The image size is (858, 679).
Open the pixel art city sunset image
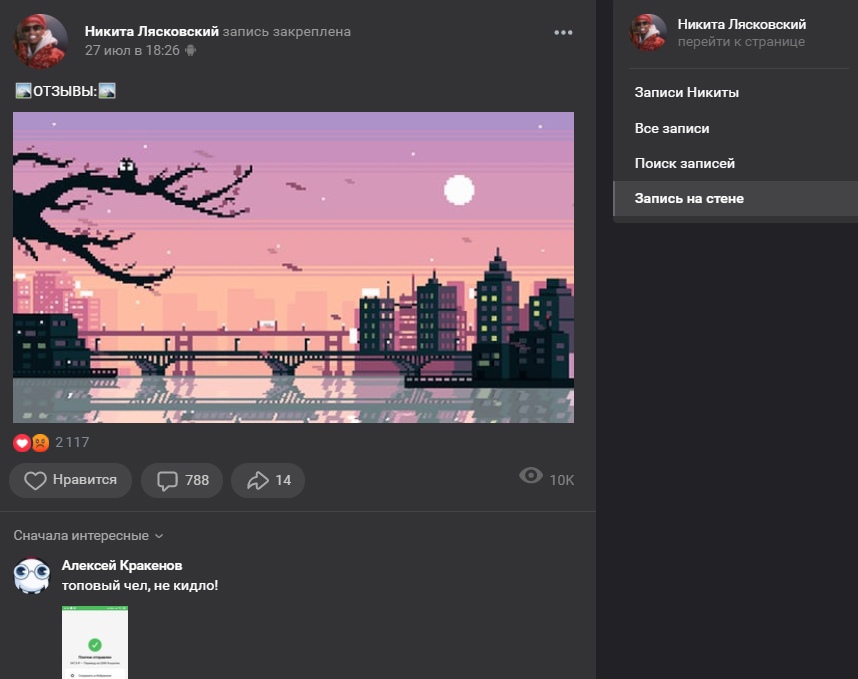(293, 267)
